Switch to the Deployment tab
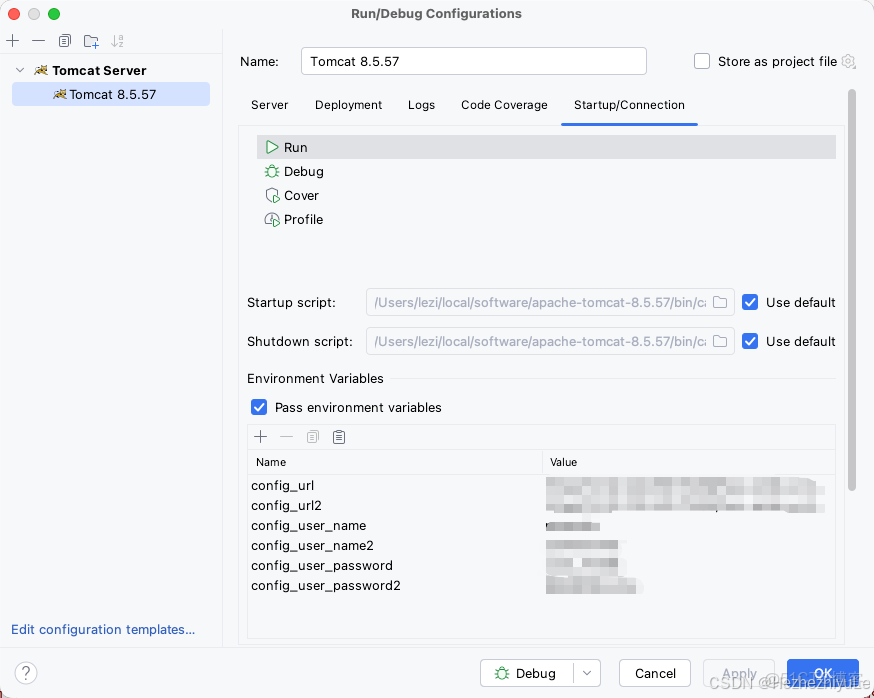Screen dimensions: 874x698 348,105
